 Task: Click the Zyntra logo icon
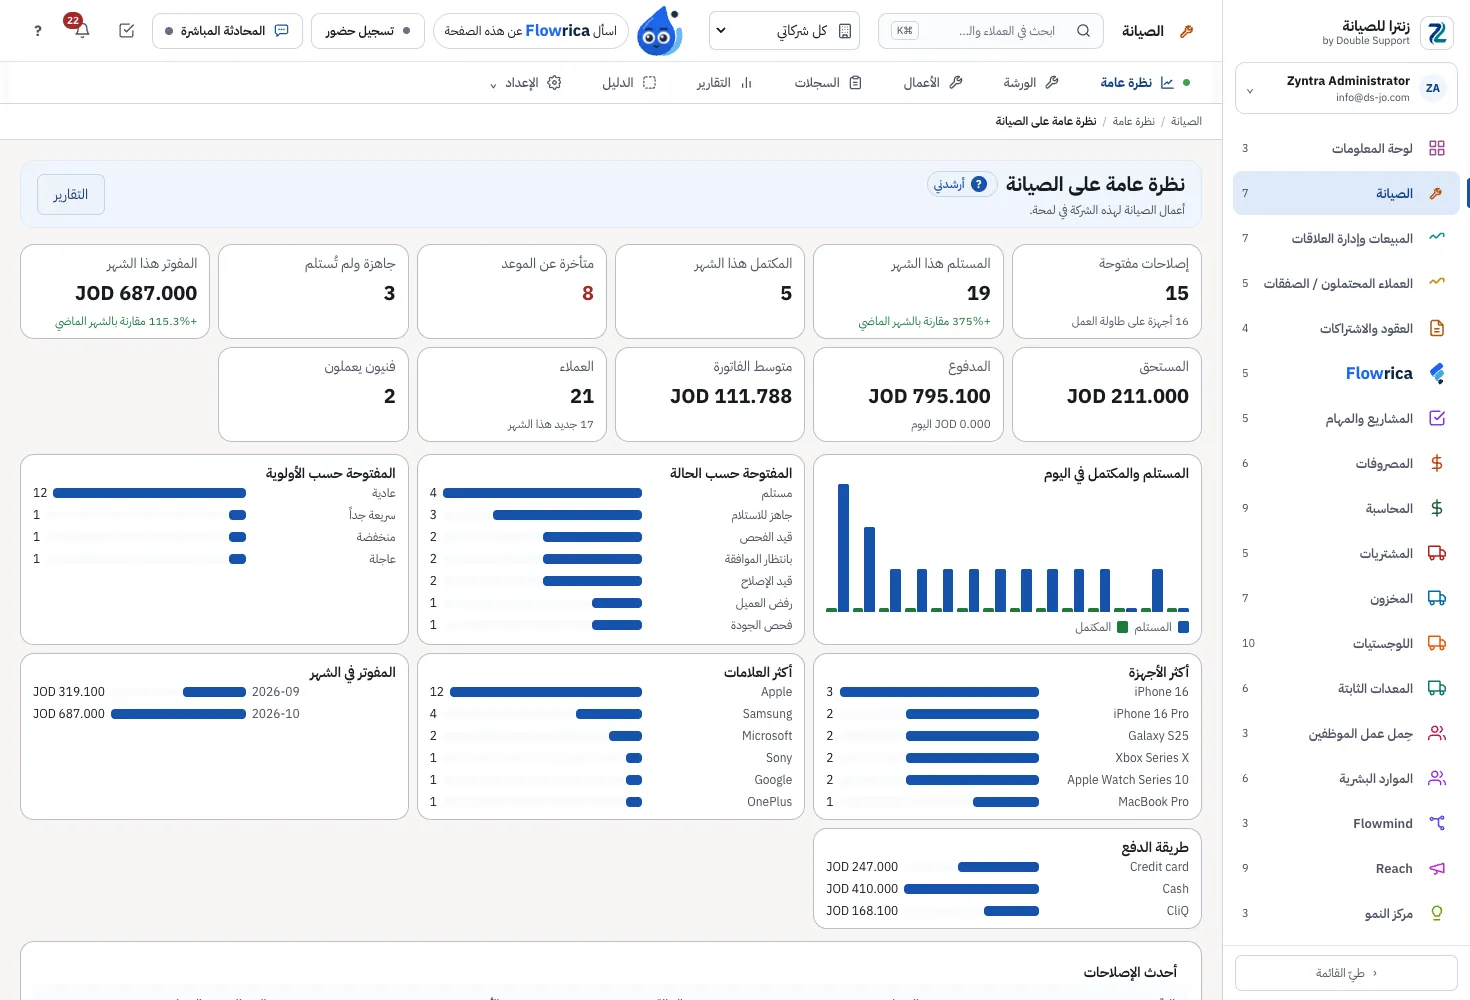pyautogui.click(x=1438, y=33)
